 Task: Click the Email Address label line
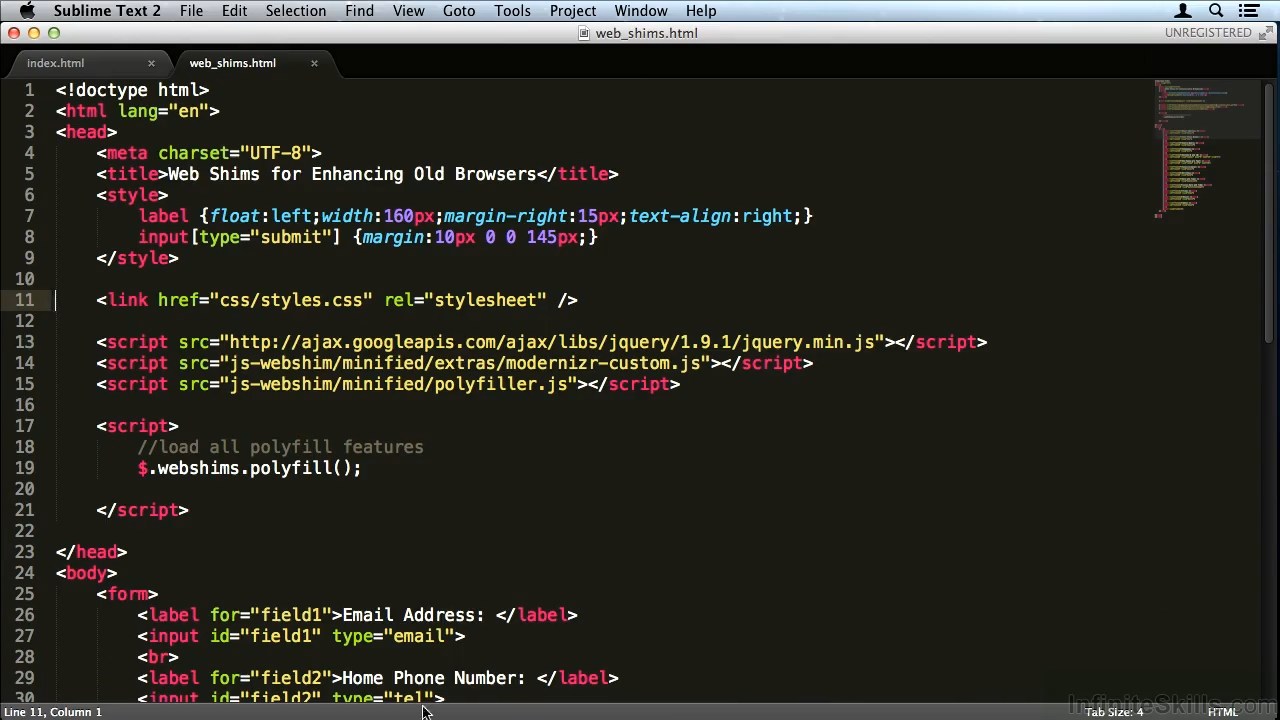[x=358, y=615]
